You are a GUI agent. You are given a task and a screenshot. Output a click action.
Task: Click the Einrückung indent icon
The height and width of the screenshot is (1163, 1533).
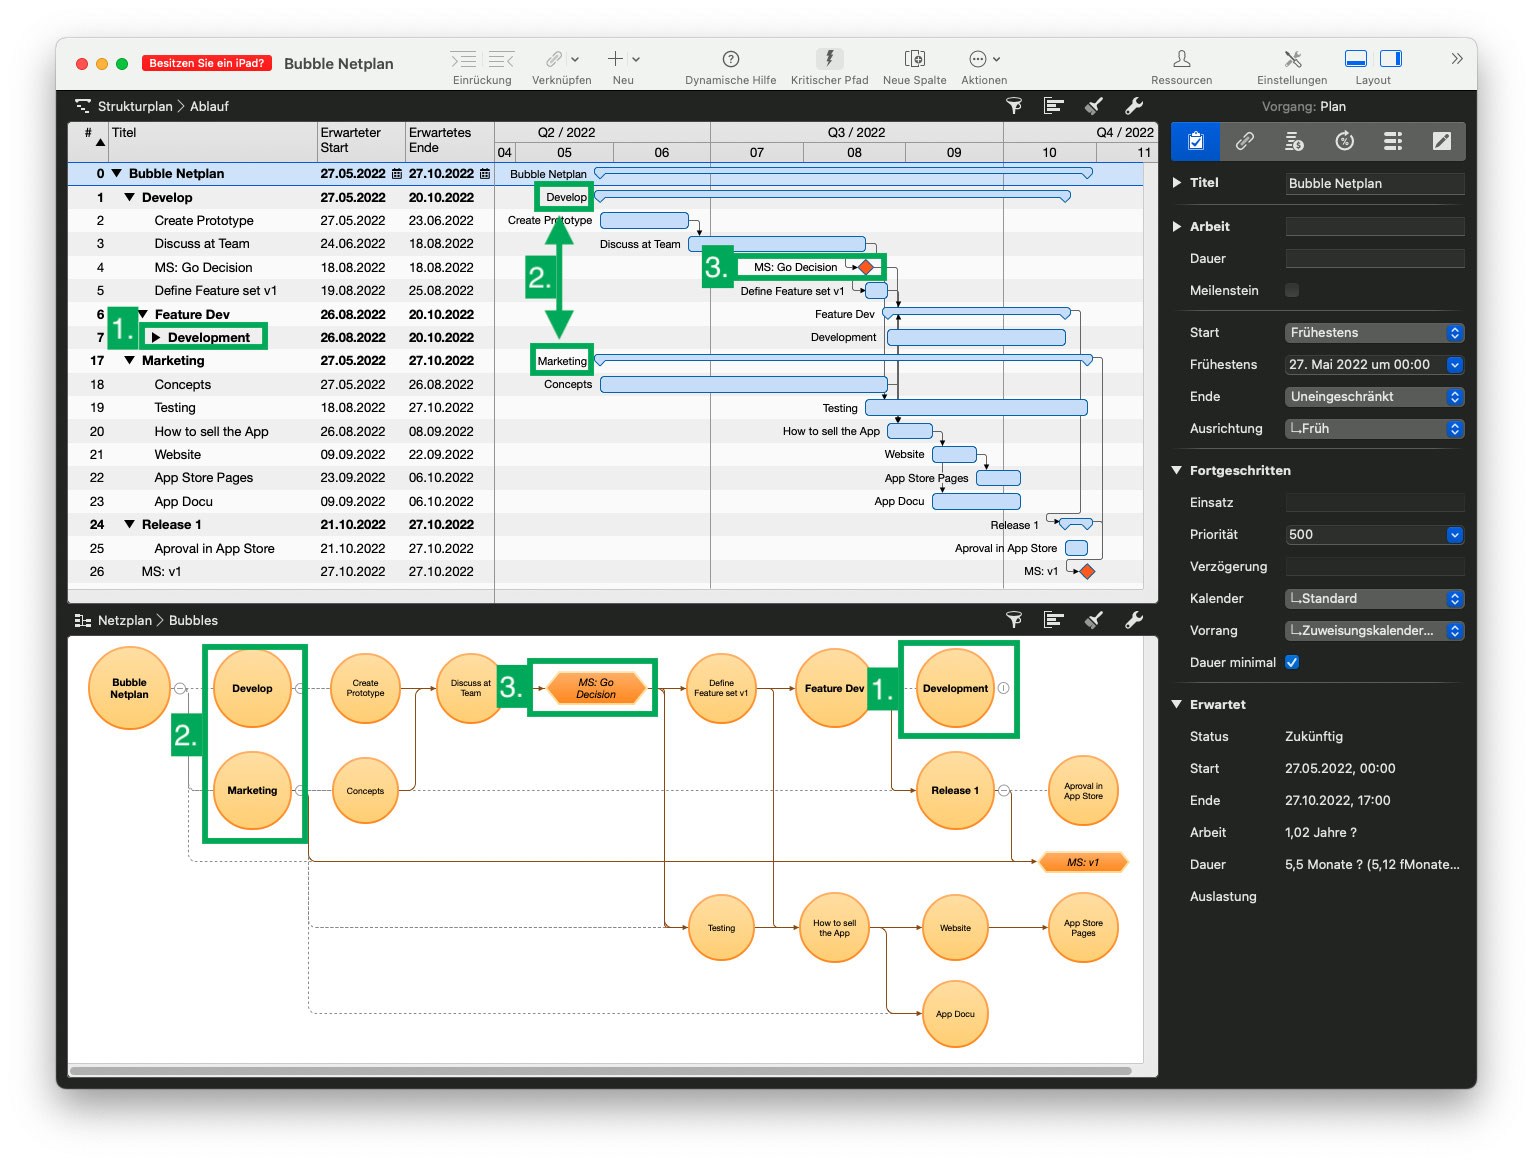[462, 60]
